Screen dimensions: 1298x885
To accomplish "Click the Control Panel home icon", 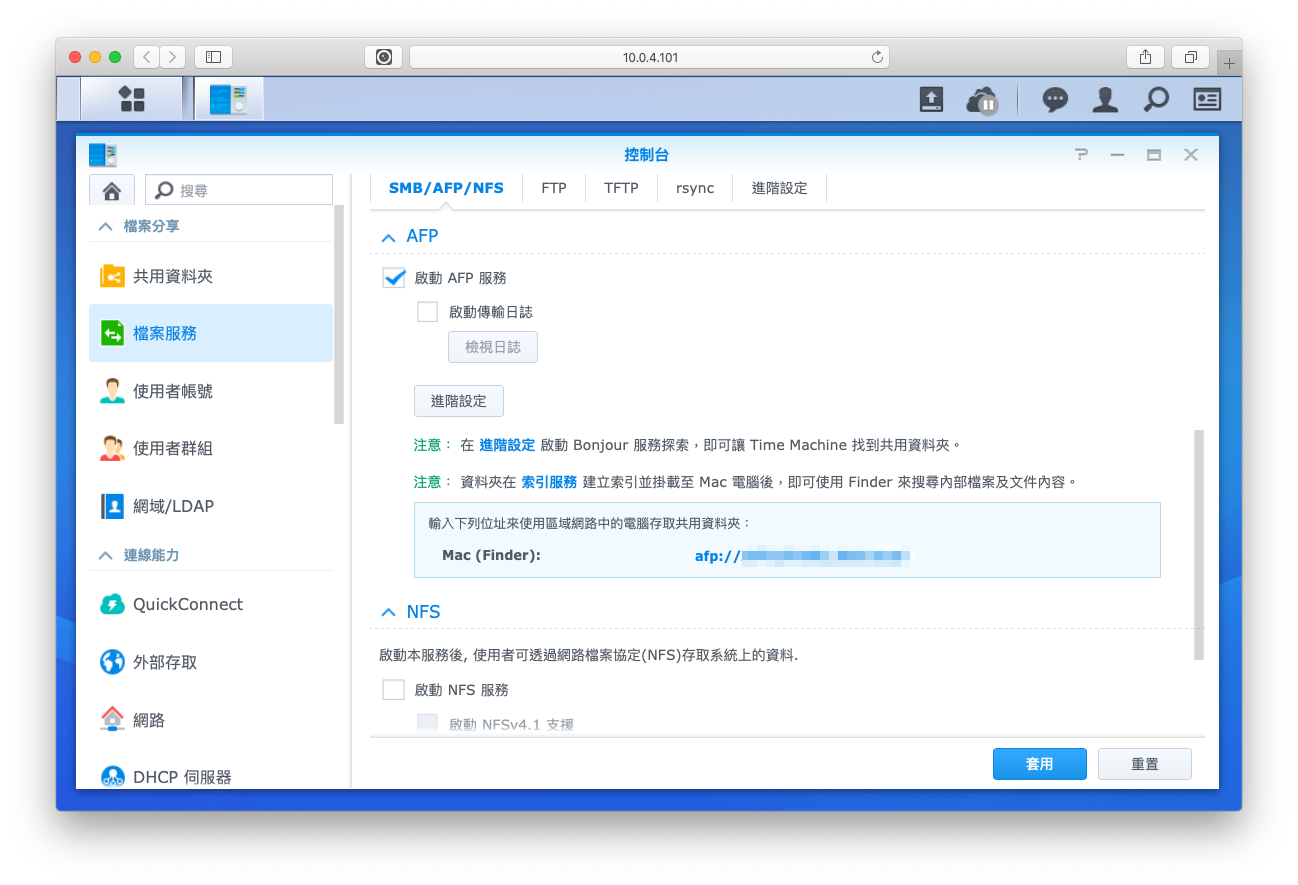I will pyautogui.click(x=112, y=190).
